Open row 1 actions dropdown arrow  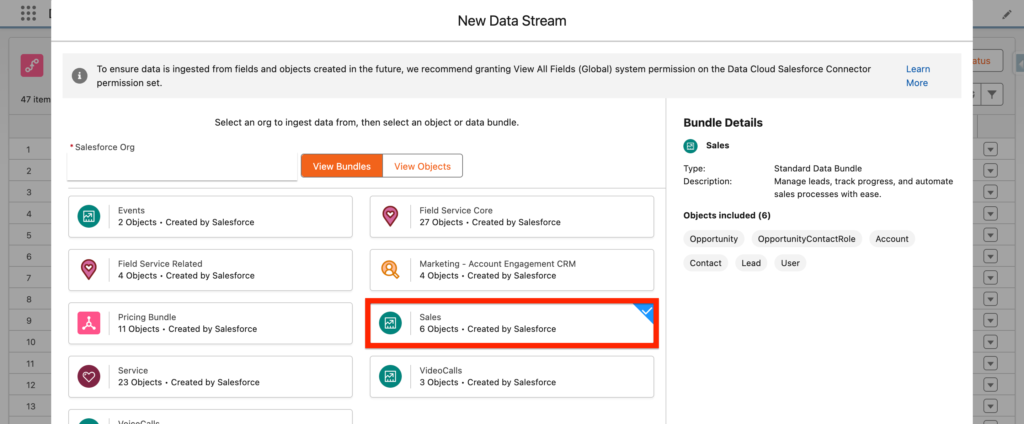point(990,149)
